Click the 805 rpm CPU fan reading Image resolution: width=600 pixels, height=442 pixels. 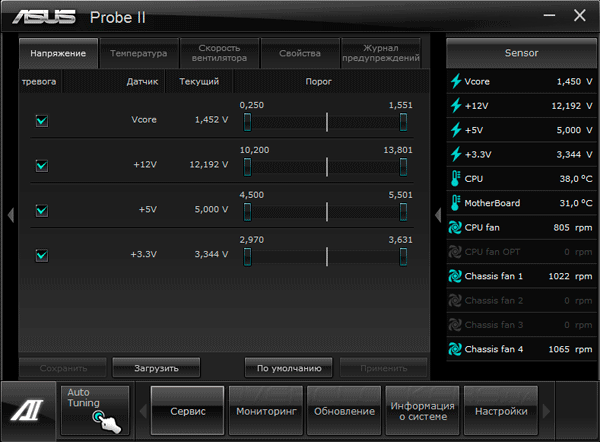click(x=572, y=228)
